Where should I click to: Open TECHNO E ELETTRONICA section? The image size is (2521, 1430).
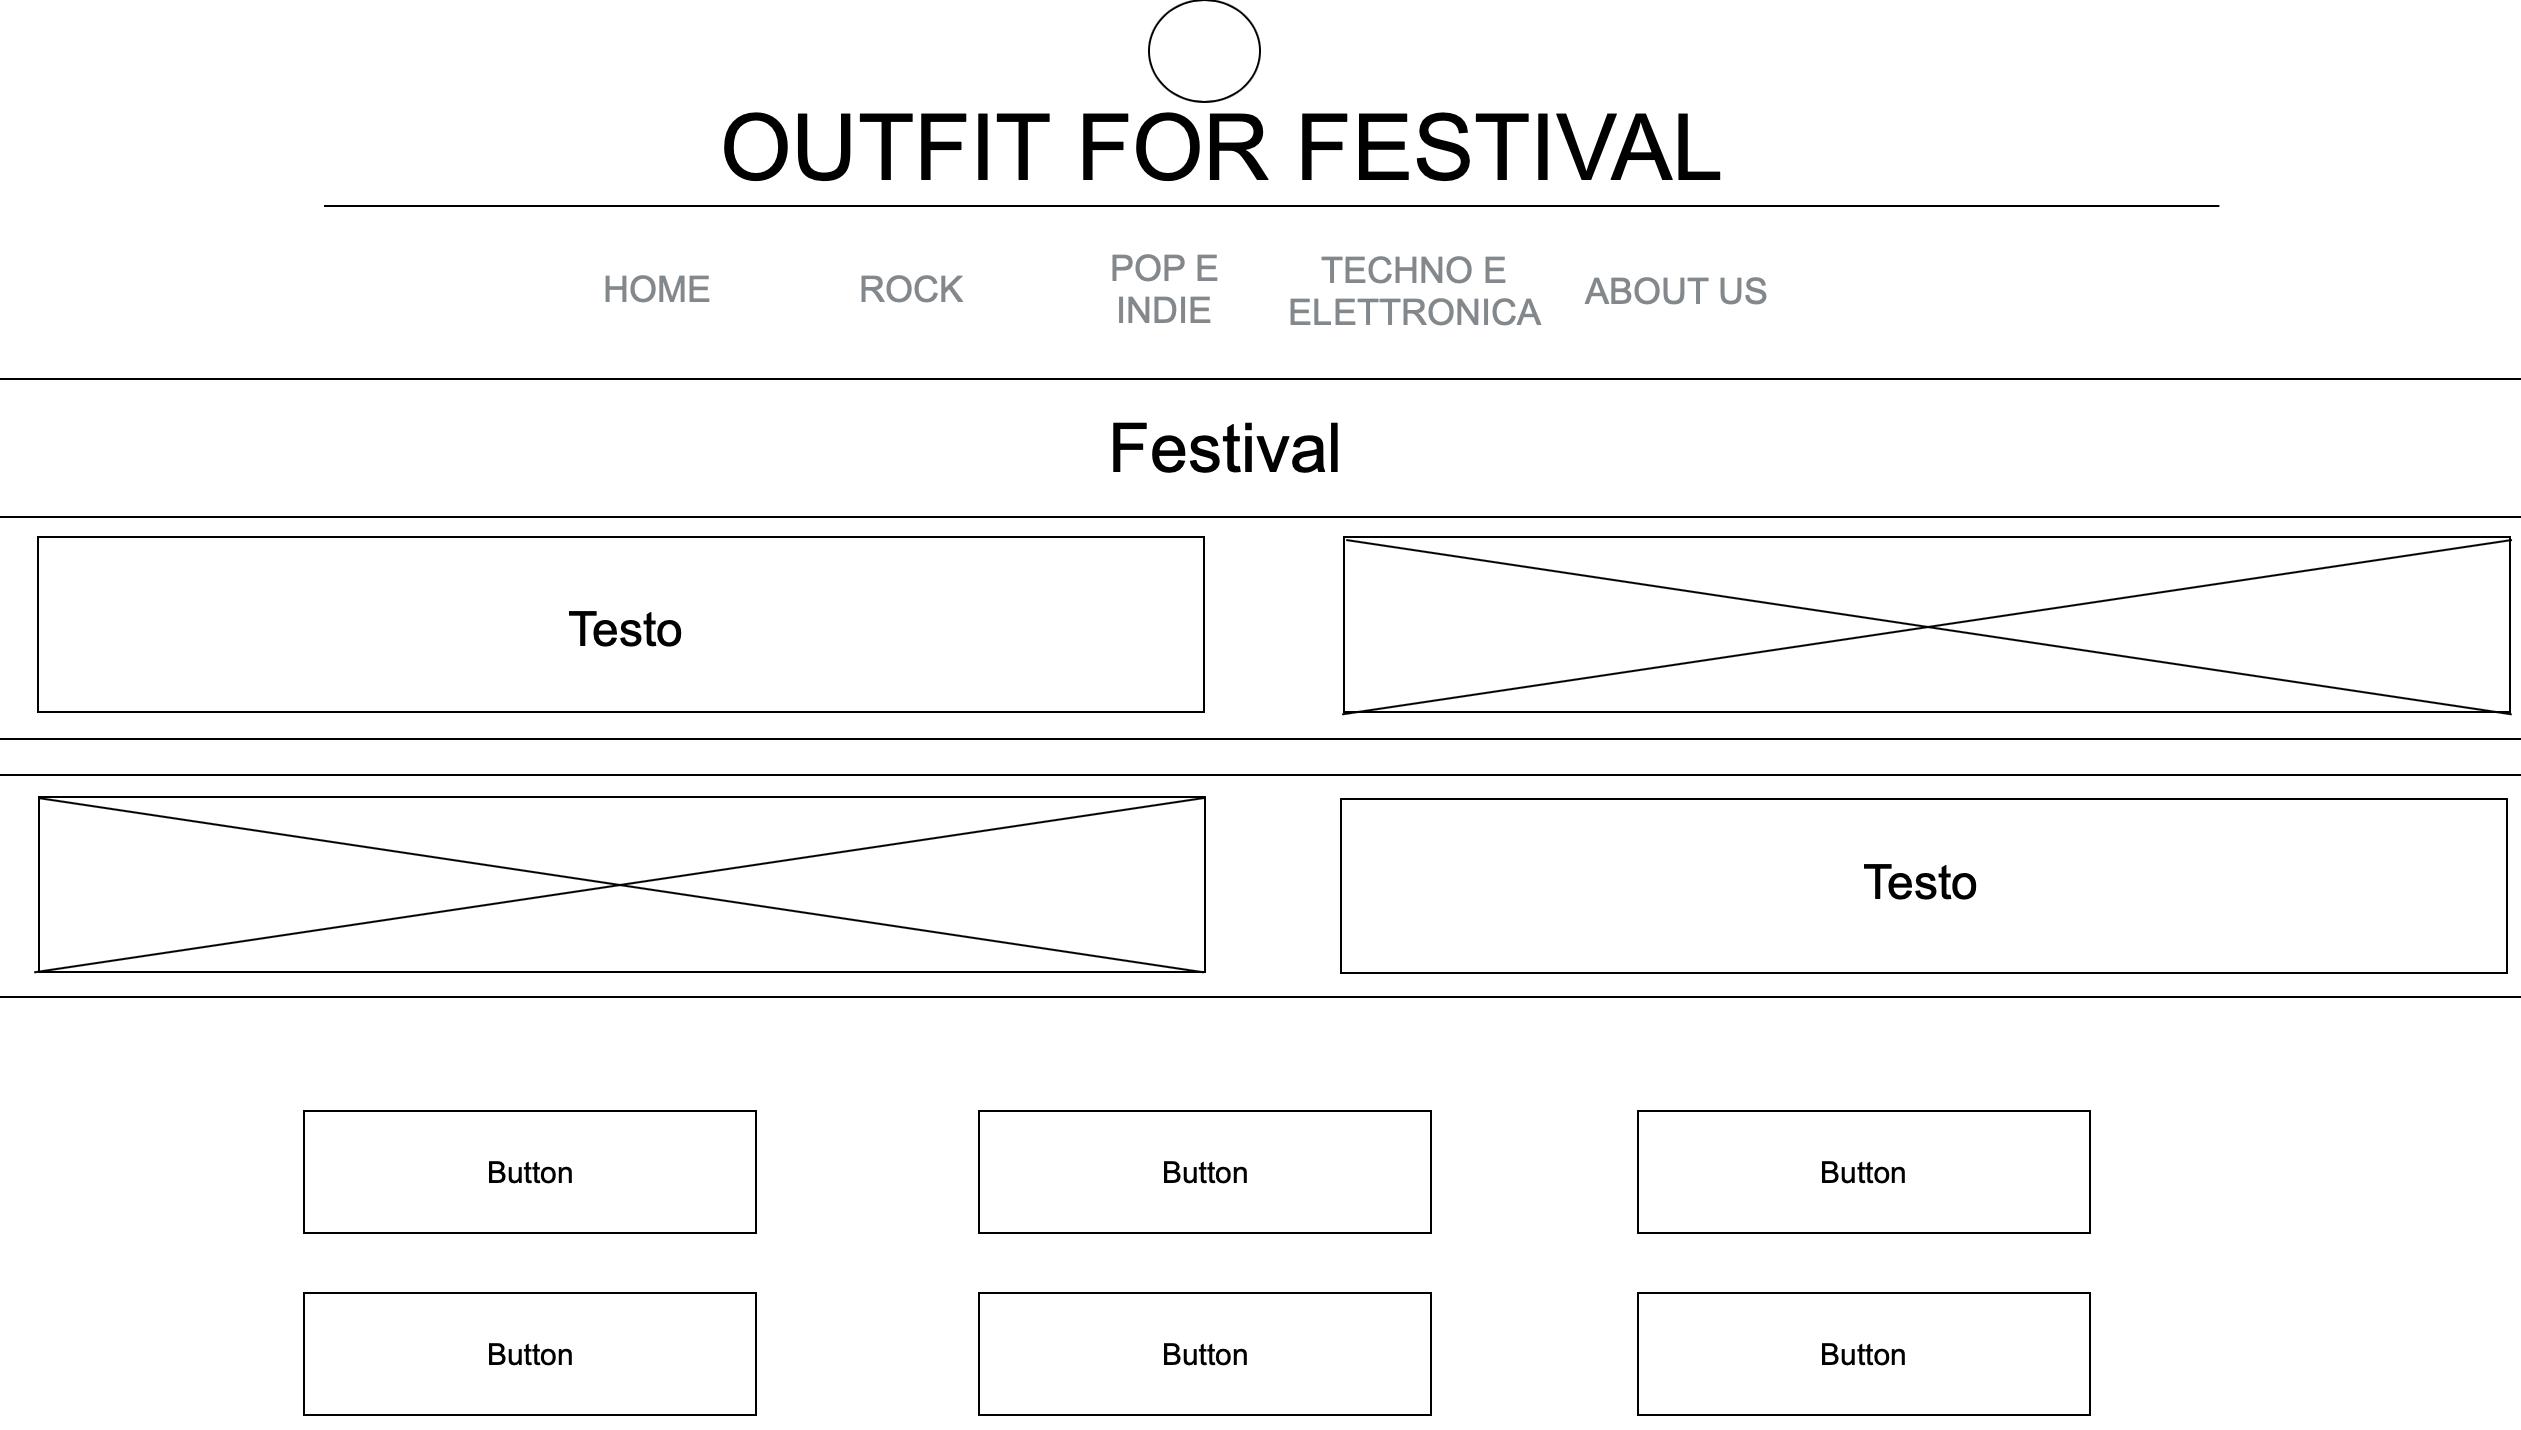1414,291
